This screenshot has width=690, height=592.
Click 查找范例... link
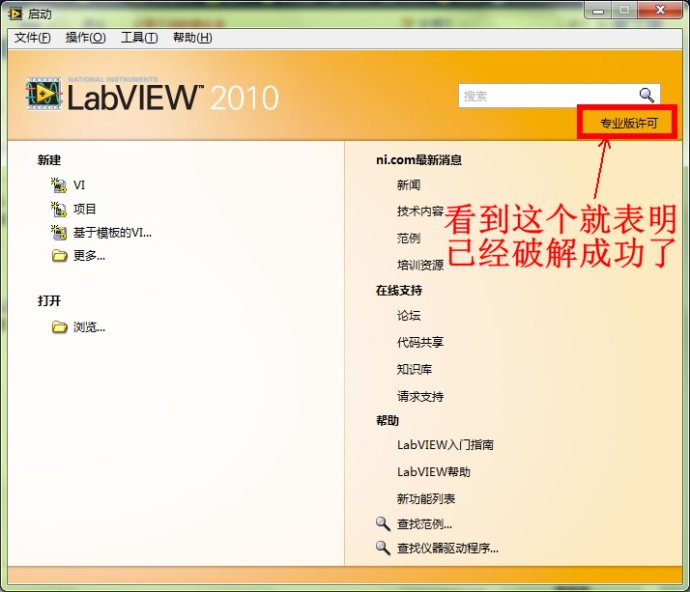coord(424,524)
